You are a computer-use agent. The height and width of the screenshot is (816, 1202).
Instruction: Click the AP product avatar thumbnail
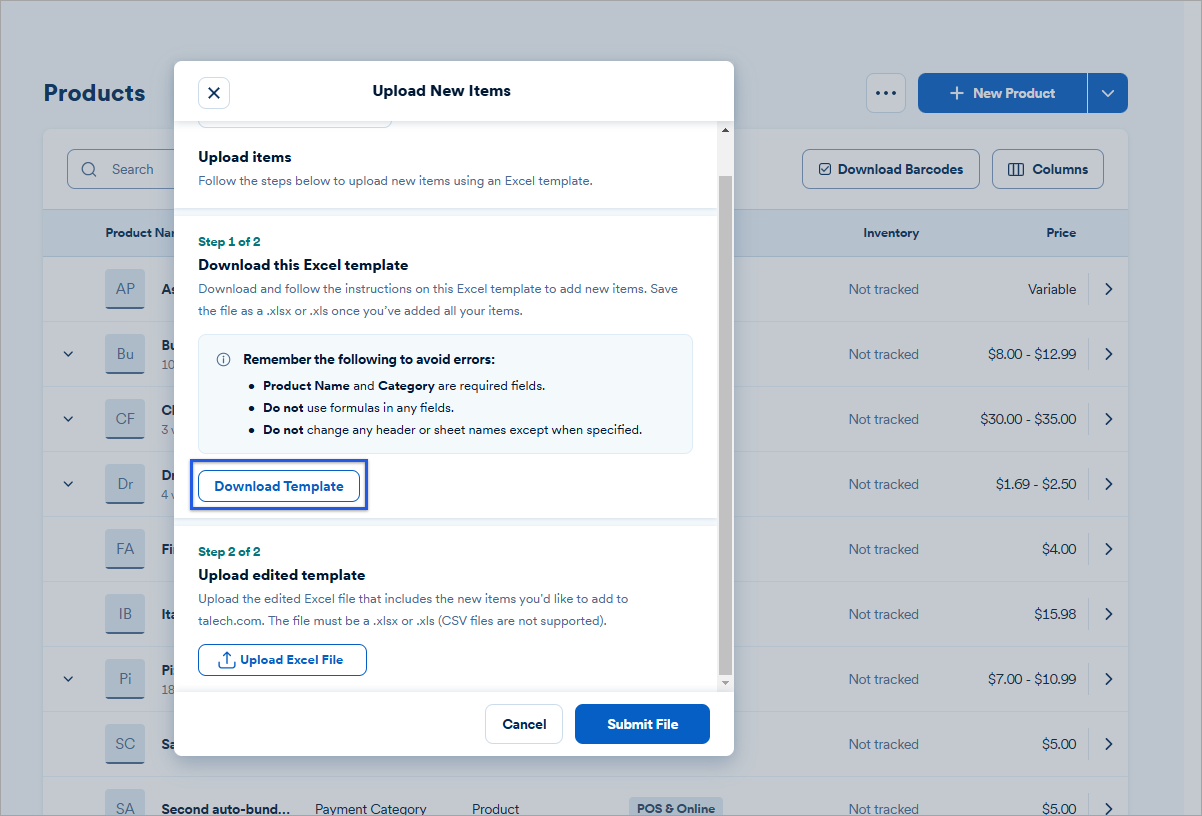(x=125, y=289)
